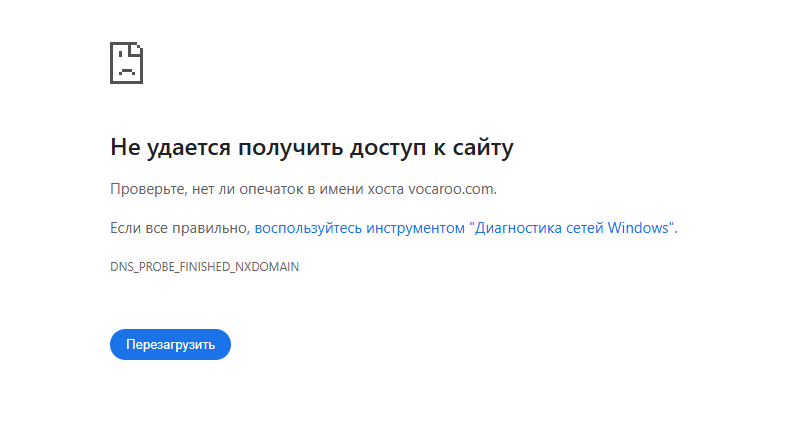Open the Диагностика сетей Windows troubleshooting link
Screen dimensions: 799x433
click(464, 228)
